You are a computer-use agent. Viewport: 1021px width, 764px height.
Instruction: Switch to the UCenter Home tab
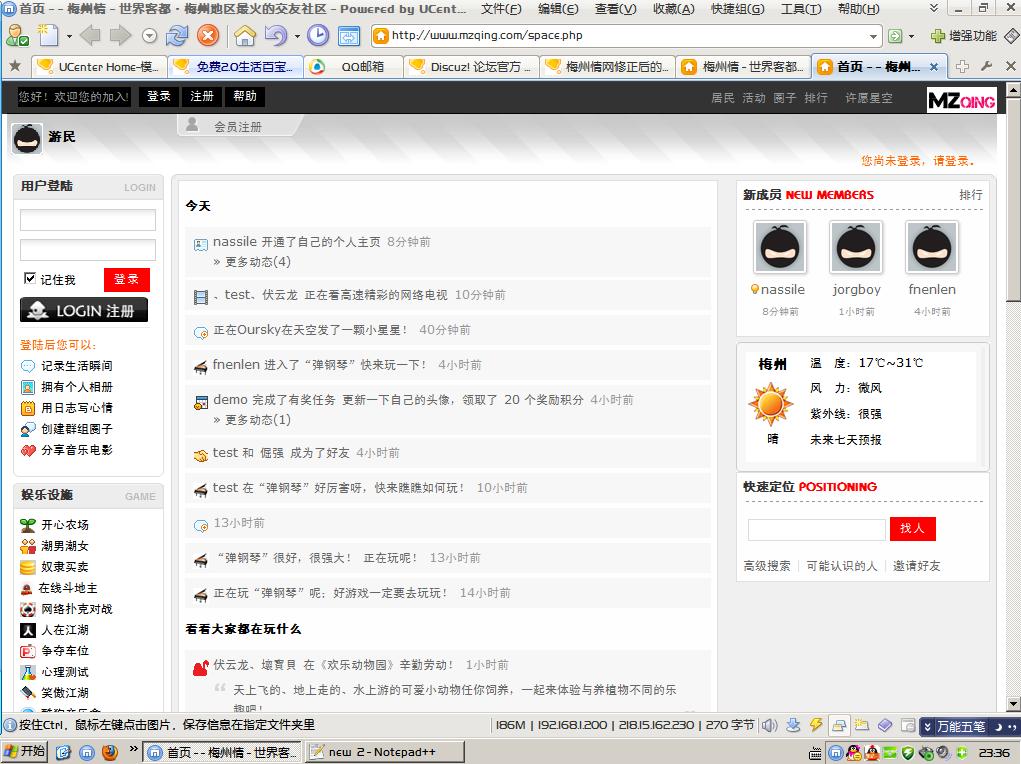tap(100, 66)
